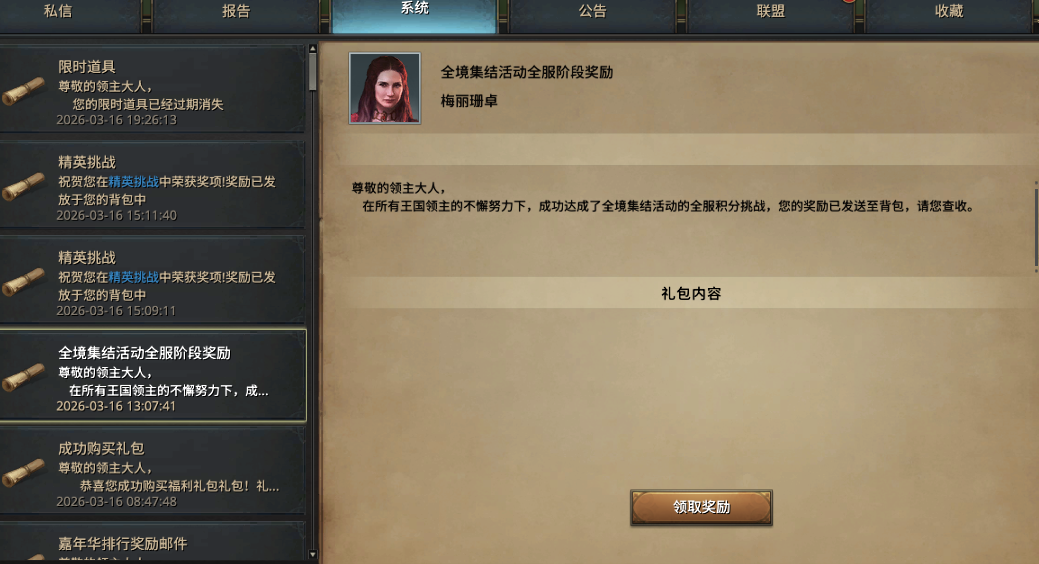
Task: Open the 收藏 tab
Action: click(949, 13)
